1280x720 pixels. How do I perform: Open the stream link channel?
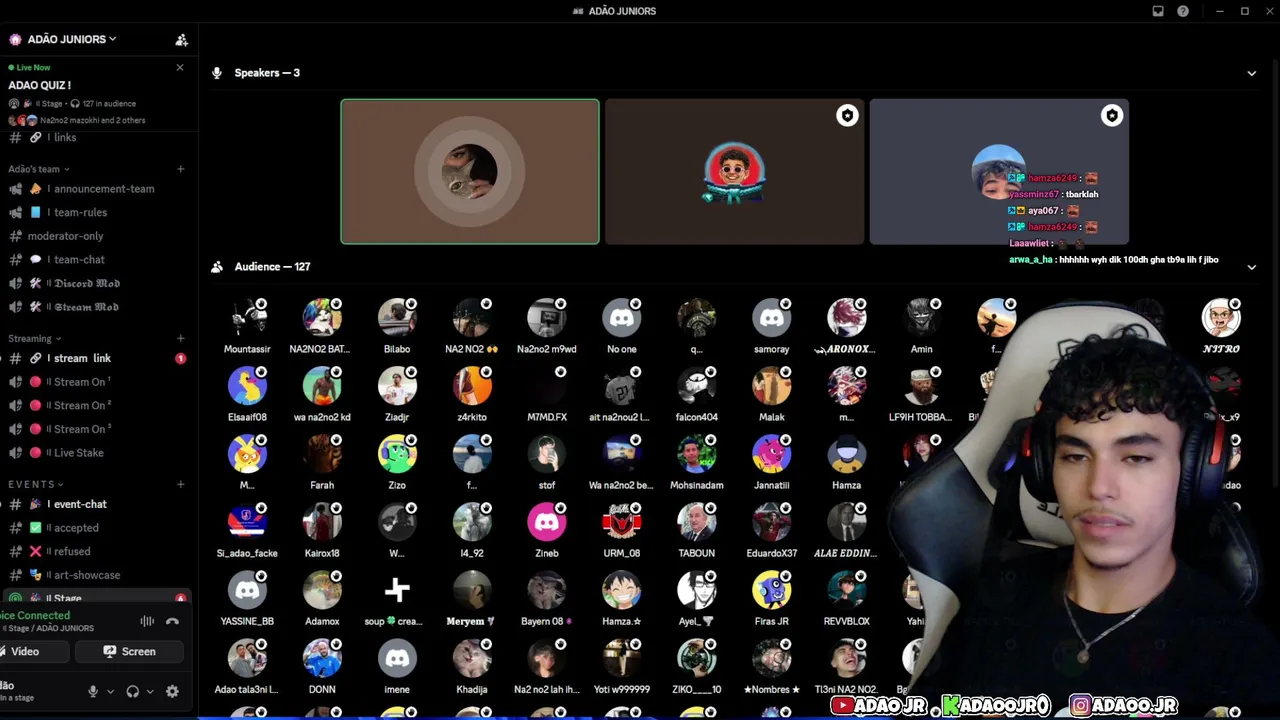click(x=96, y=358)
